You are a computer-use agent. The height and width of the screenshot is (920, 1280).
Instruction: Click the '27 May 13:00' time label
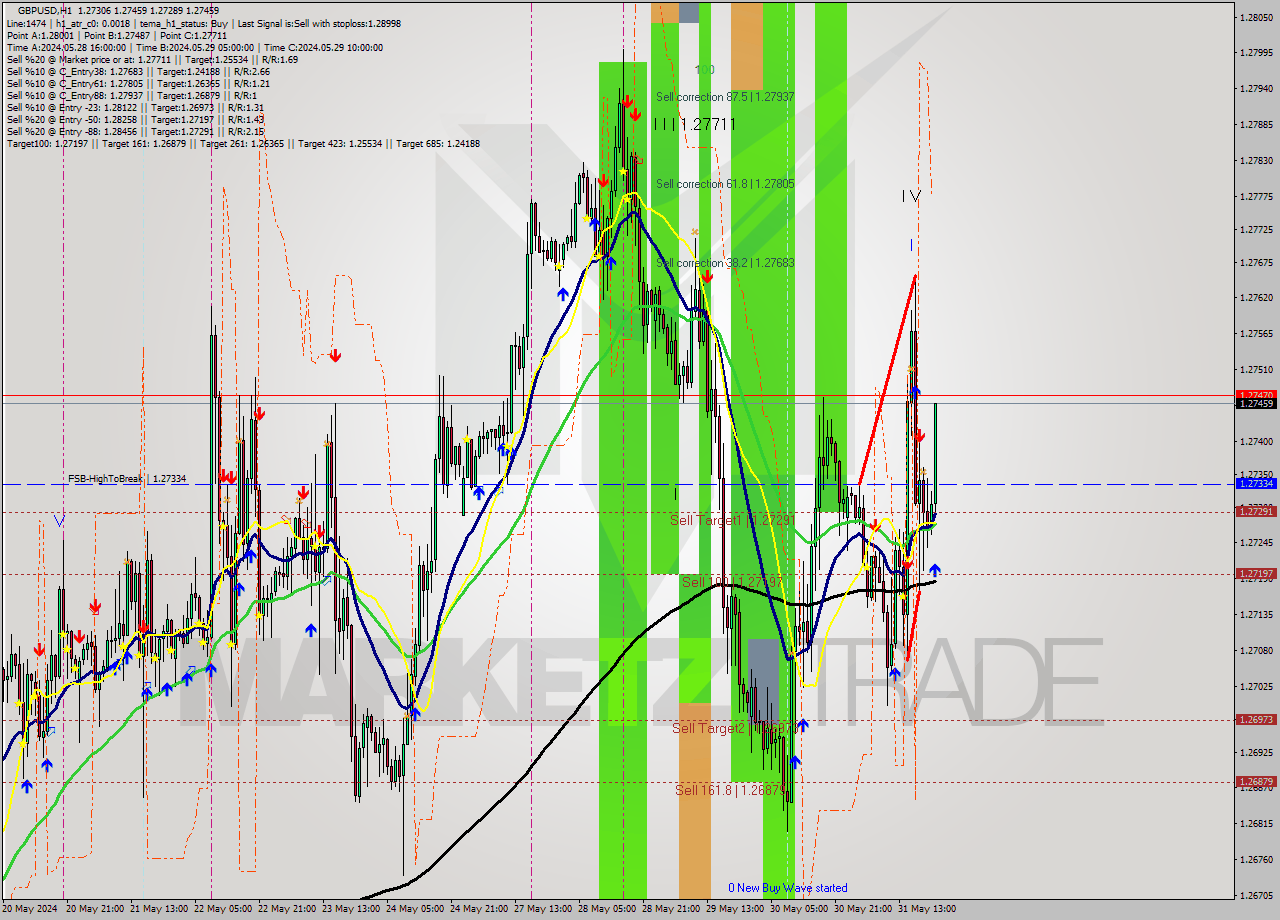tap(541, 909)
